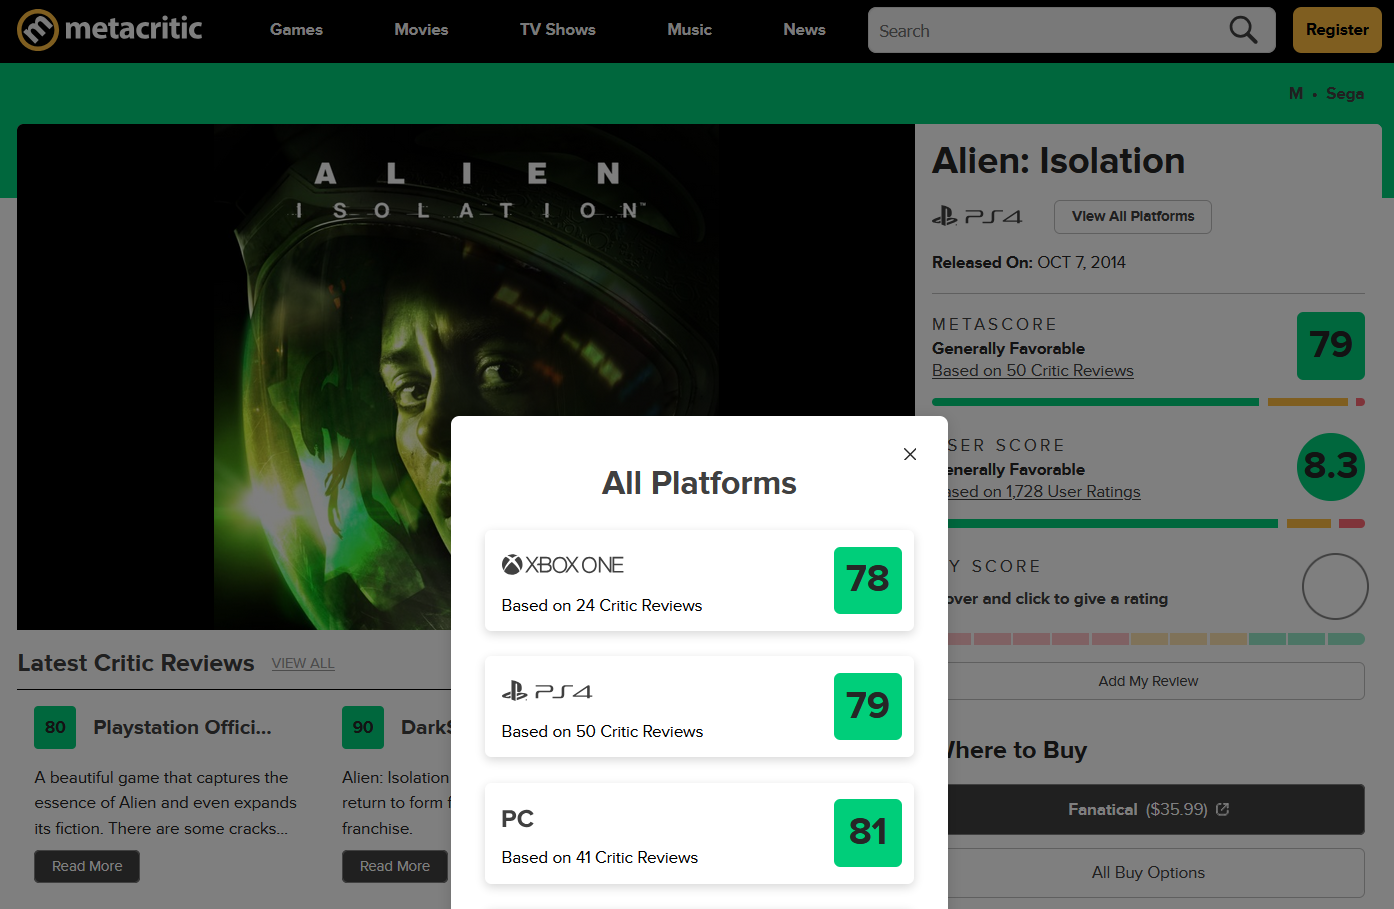Click the Metascore 79 badge
Viewport: 1394px width, 909px height.
tap(1331, 346)
